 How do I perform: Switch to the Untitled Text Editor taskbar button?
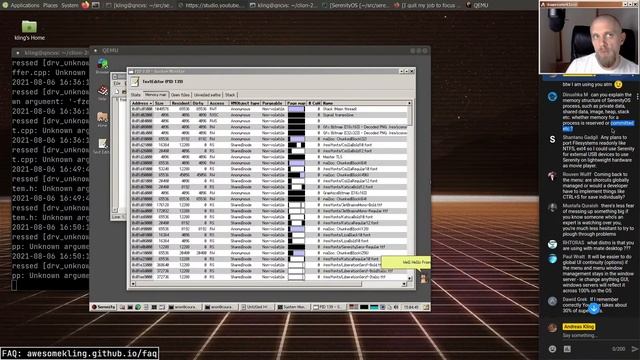point(258,307)
